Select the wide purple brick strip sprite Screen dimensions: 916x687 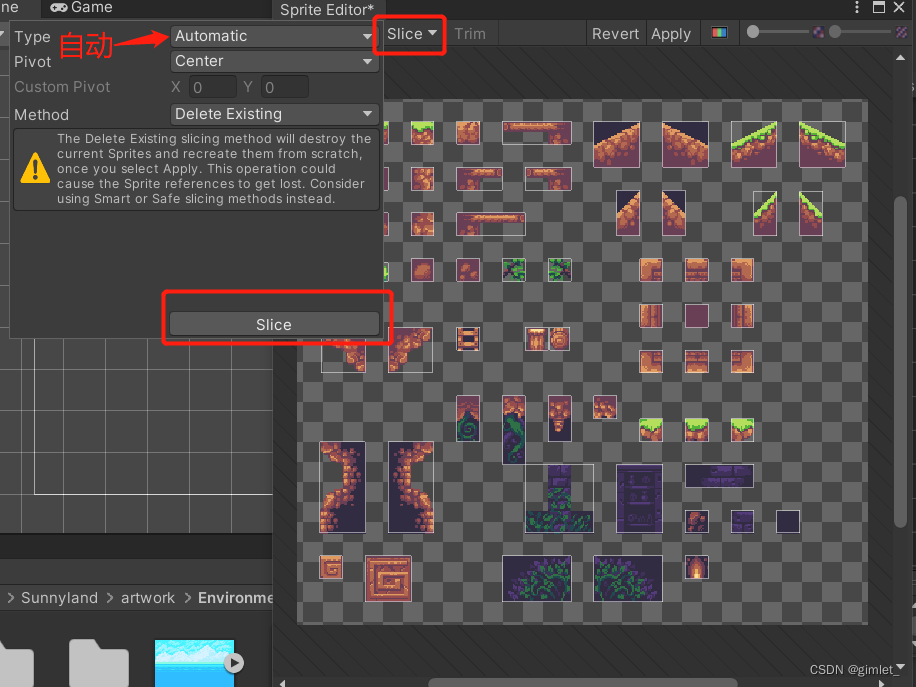(719, 476)
